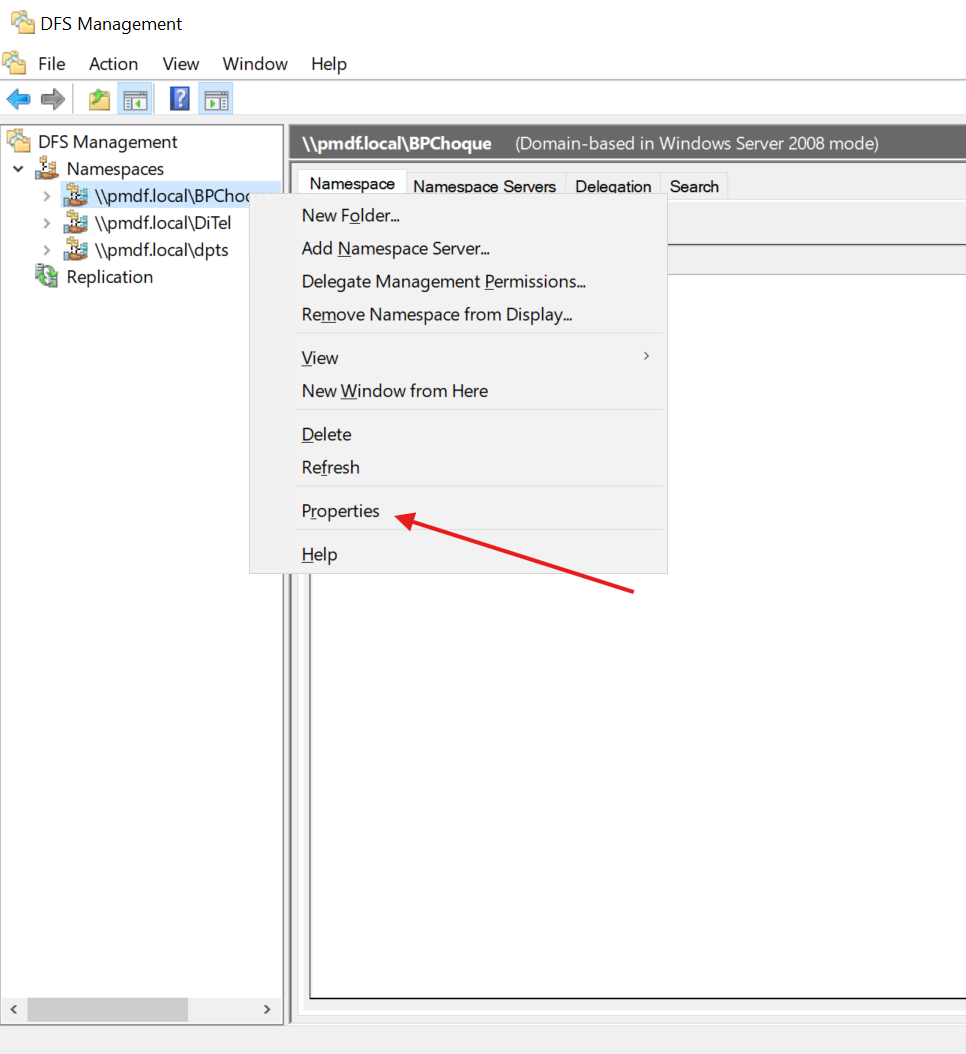Viewport: 966px width, 1054px height.
Task: Collapse the Namespaces tree node
Action: coord(18,169)
